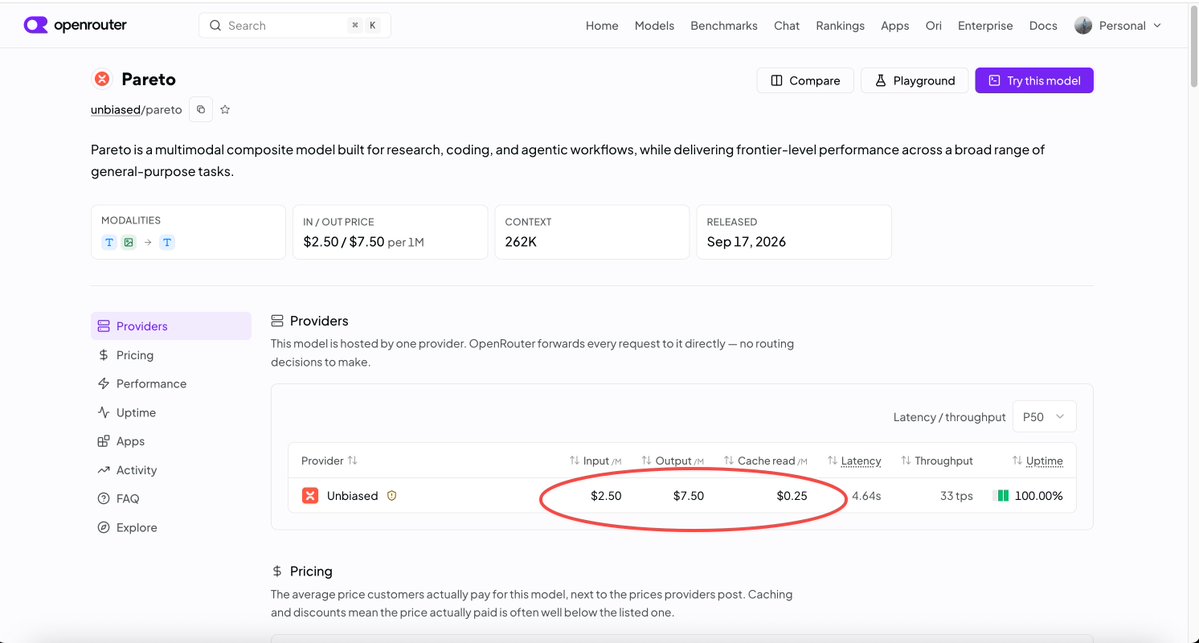Click the shield icon beside Unbiased
Viewport: 1199px width, 643px height.
tap(392, 495)
